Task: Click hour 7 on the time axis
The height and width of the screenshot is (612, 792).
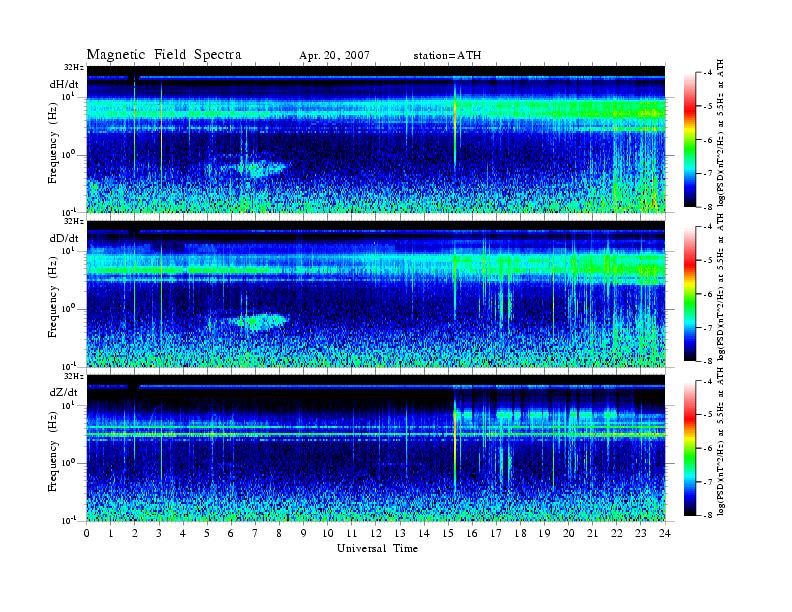Action: tap(256, 534)
